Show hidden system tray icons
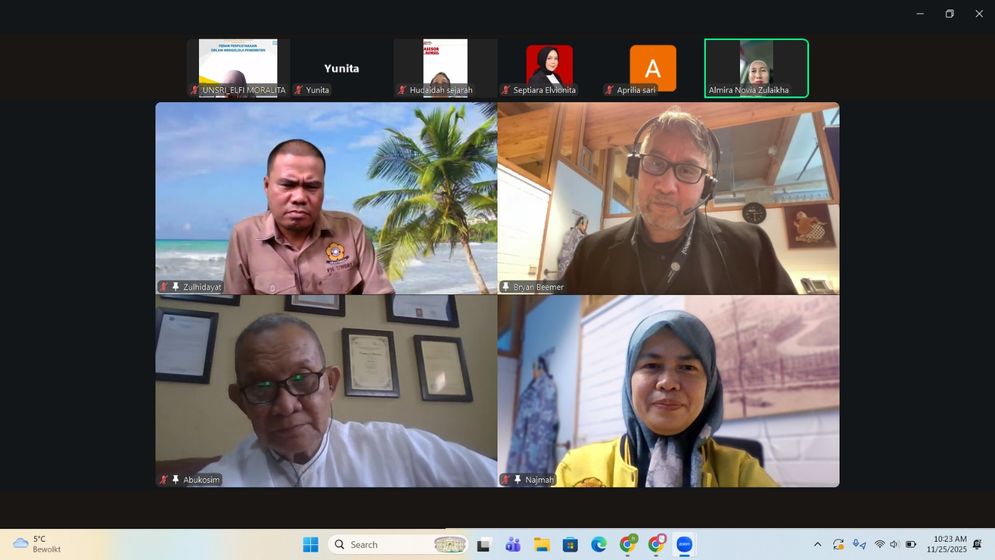The width and height of the screenshot is (995, 560). coord(817,544)
